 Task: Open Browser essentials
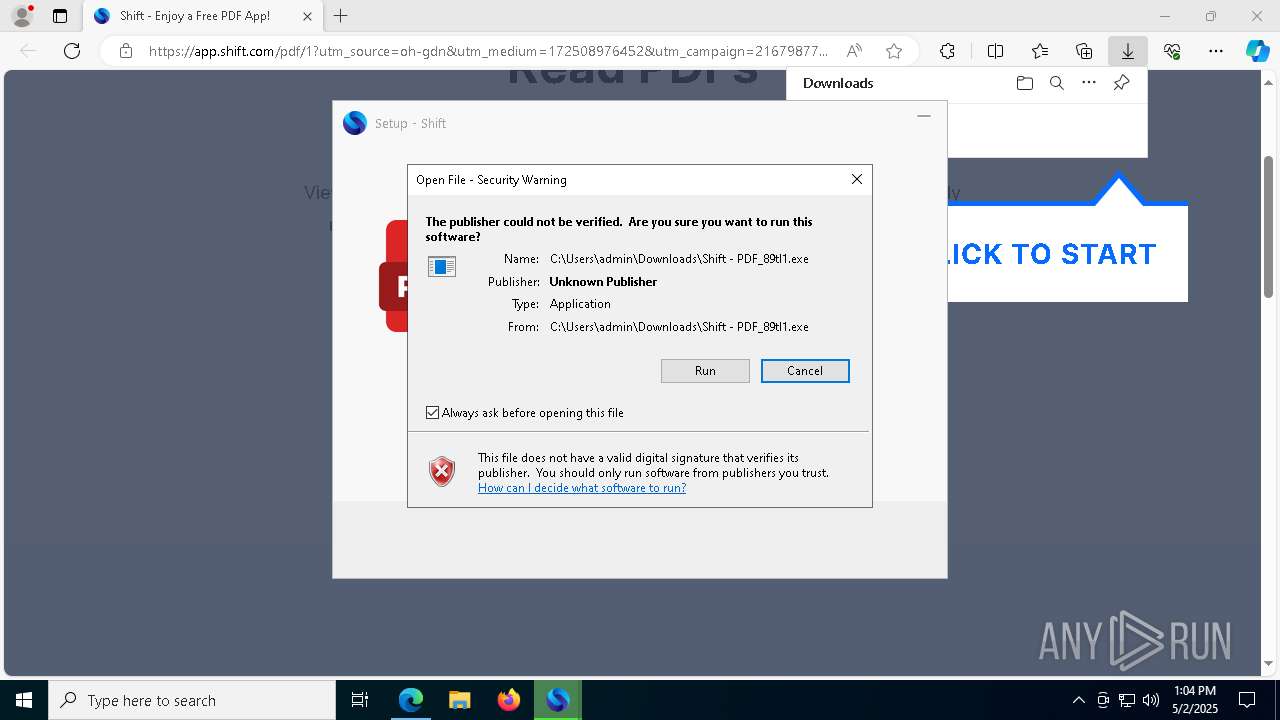pos(1172,51)
